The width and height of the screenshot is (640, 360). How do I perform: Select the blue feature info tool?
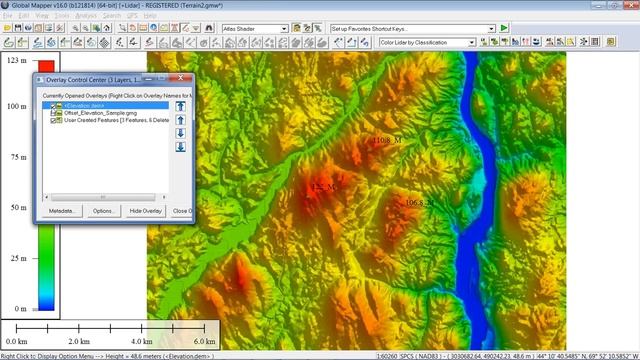click(153, 28)
